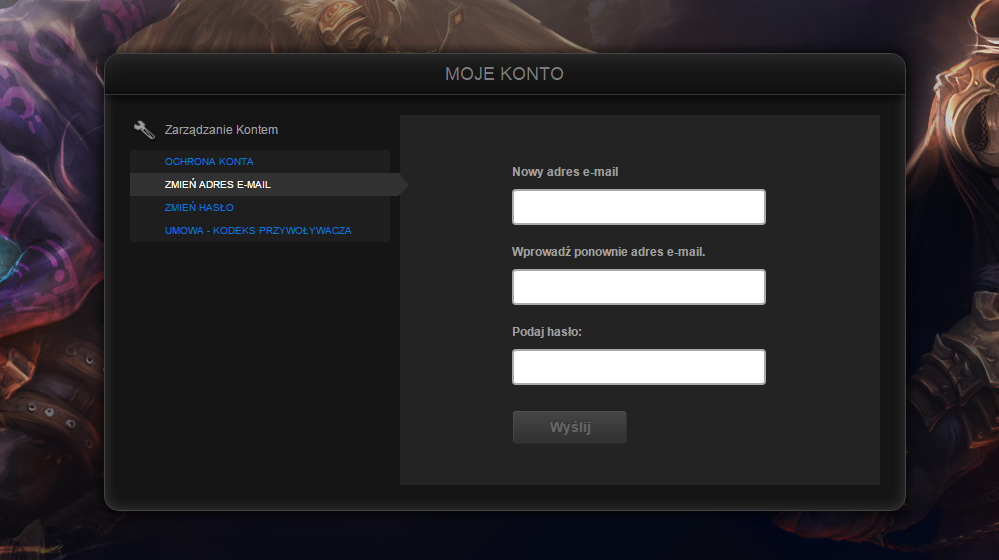The width and height of the screenshot is (999, 560).
Task: Click the MOJE KONTO title header
Action: click(x=504, y=74)
